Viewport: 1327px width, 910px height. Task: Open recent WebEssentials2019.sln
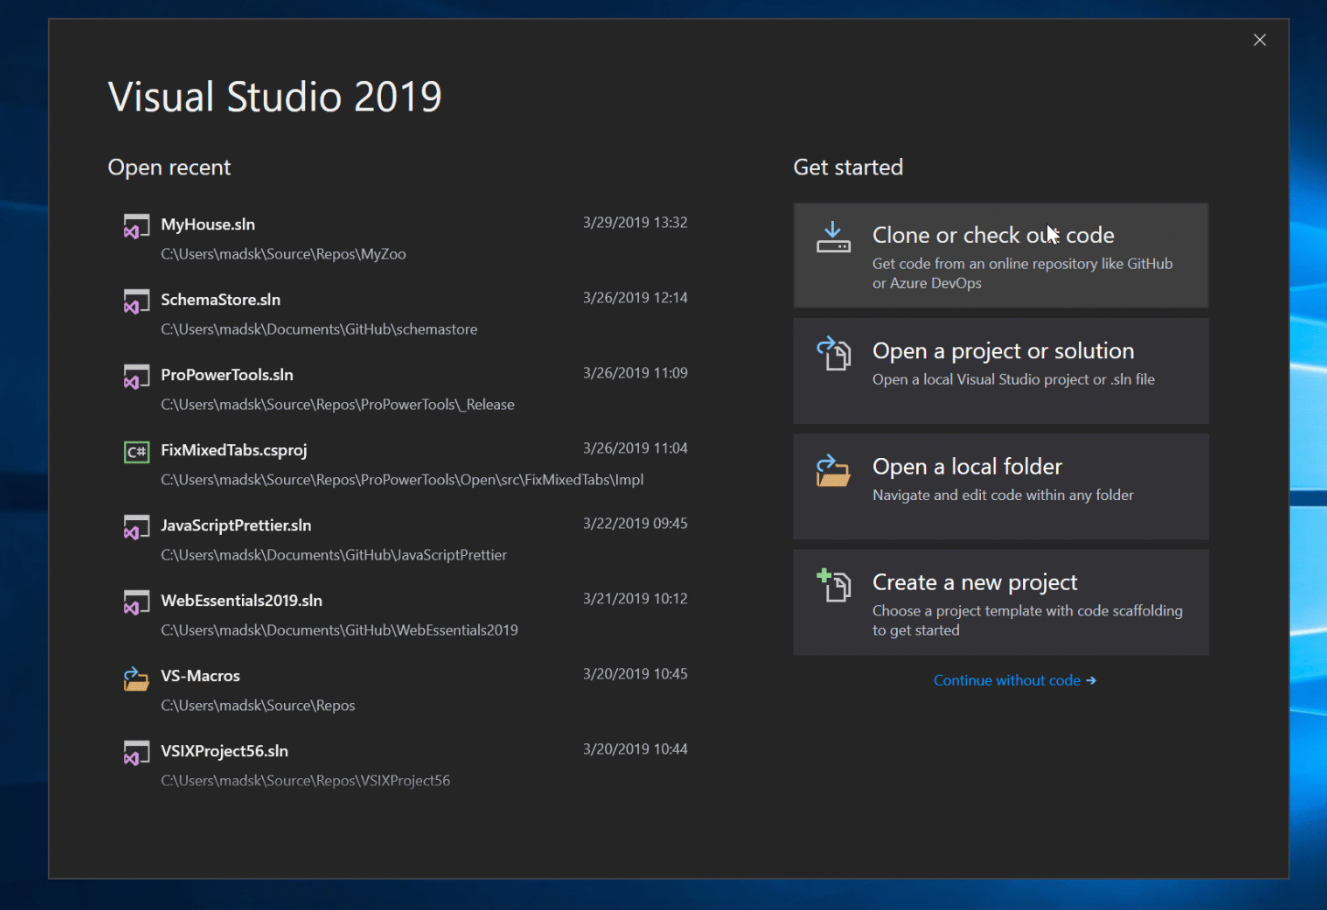(x=242, y=600)
